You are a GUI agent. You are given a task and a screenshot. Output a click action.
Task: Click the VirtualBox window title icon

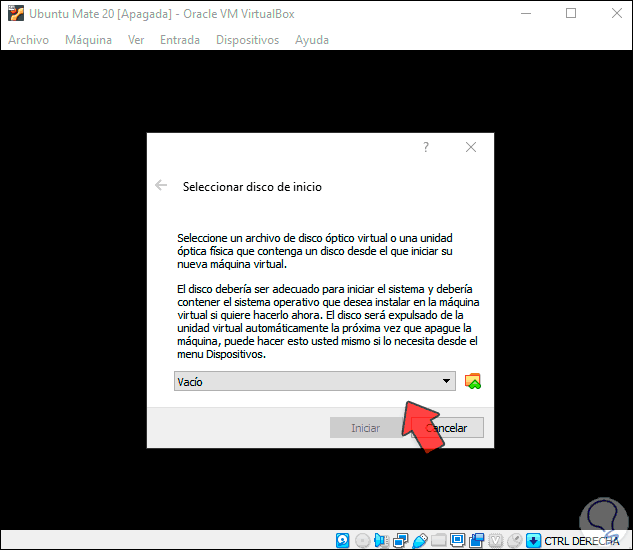click(16, 13)
